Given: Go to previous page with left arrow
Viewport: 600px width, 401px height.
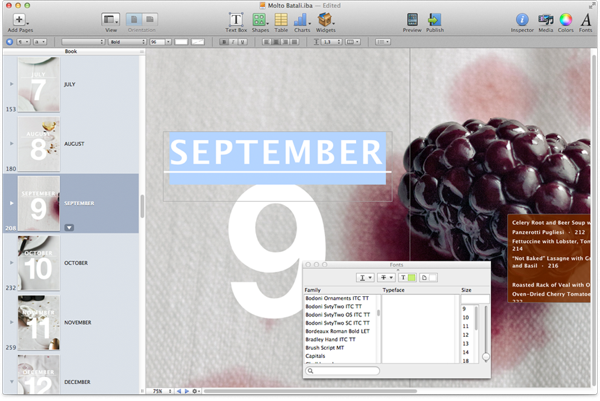Looking at the screenshot, I should tap(179, 391).
